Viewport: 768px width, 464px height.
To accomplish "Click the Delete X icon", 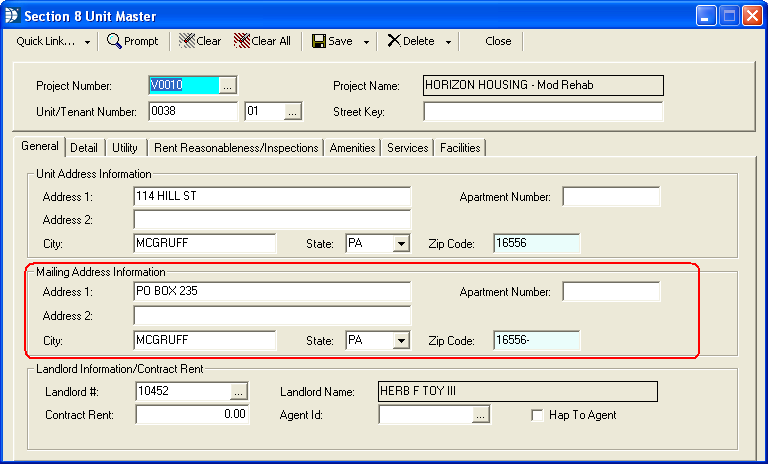I will point(394,41).
